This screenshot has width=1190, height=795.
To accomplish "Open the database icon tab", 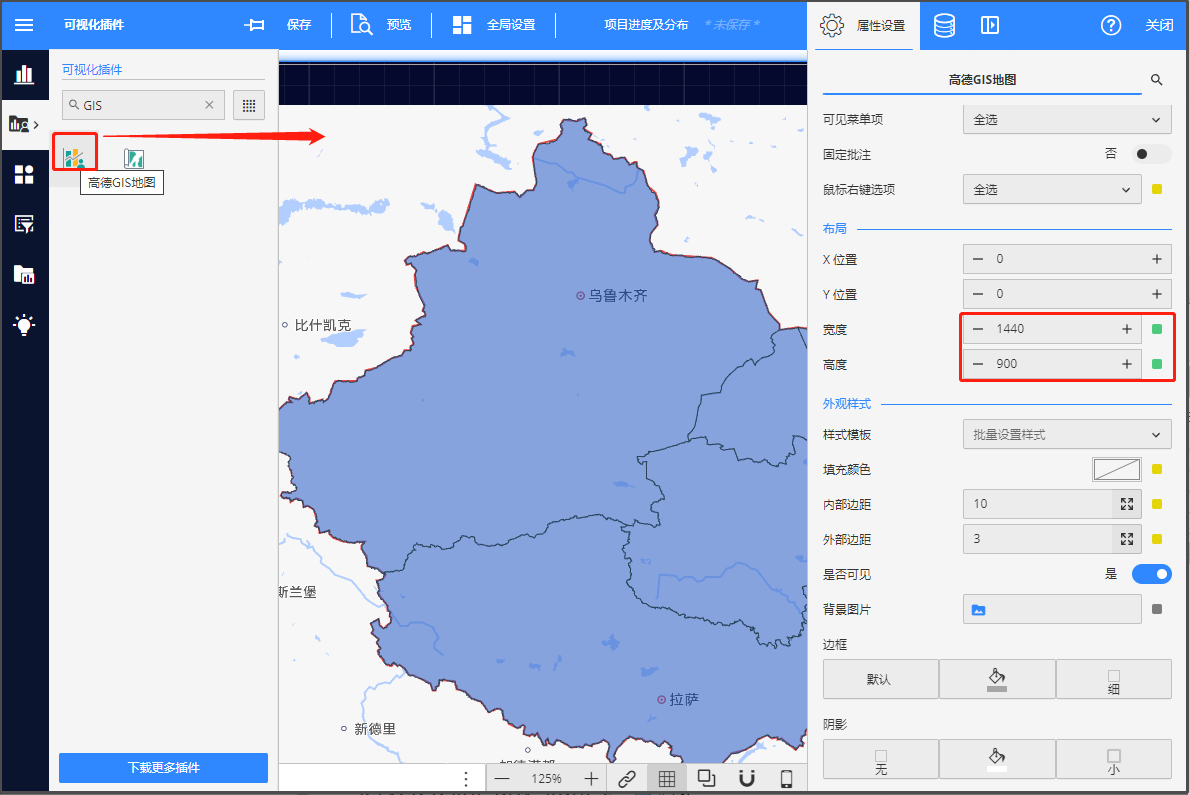I will (x=943, y=25).
